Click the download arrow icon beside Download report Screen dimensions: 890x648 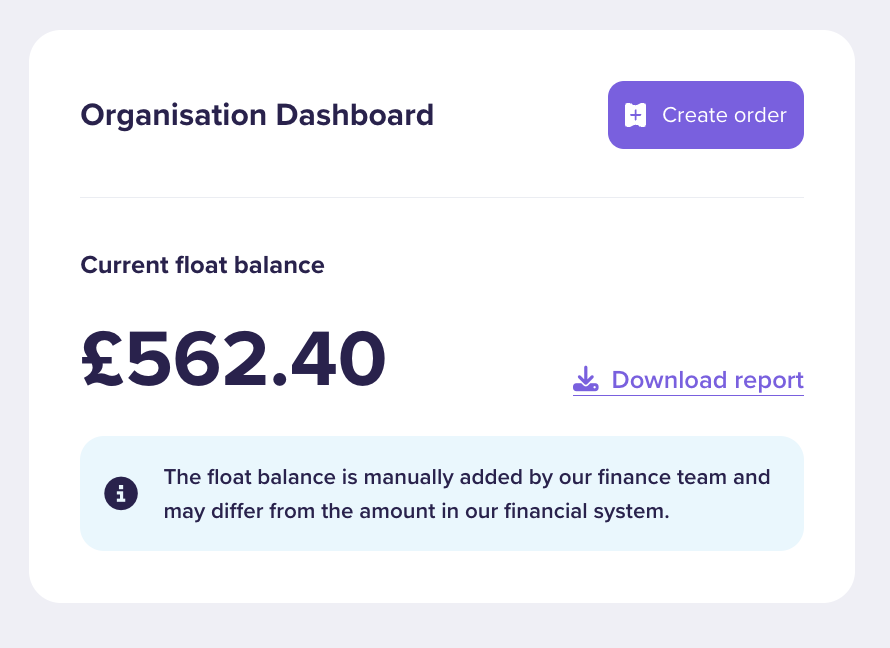586,379
